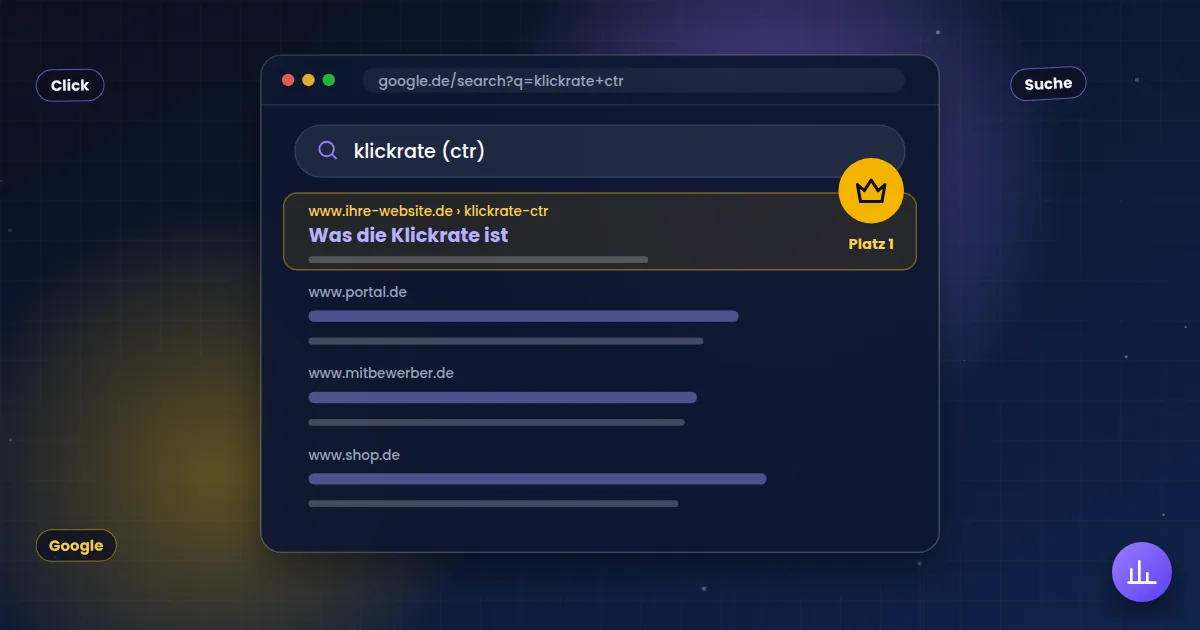Open the www.shop.de result

354,455
